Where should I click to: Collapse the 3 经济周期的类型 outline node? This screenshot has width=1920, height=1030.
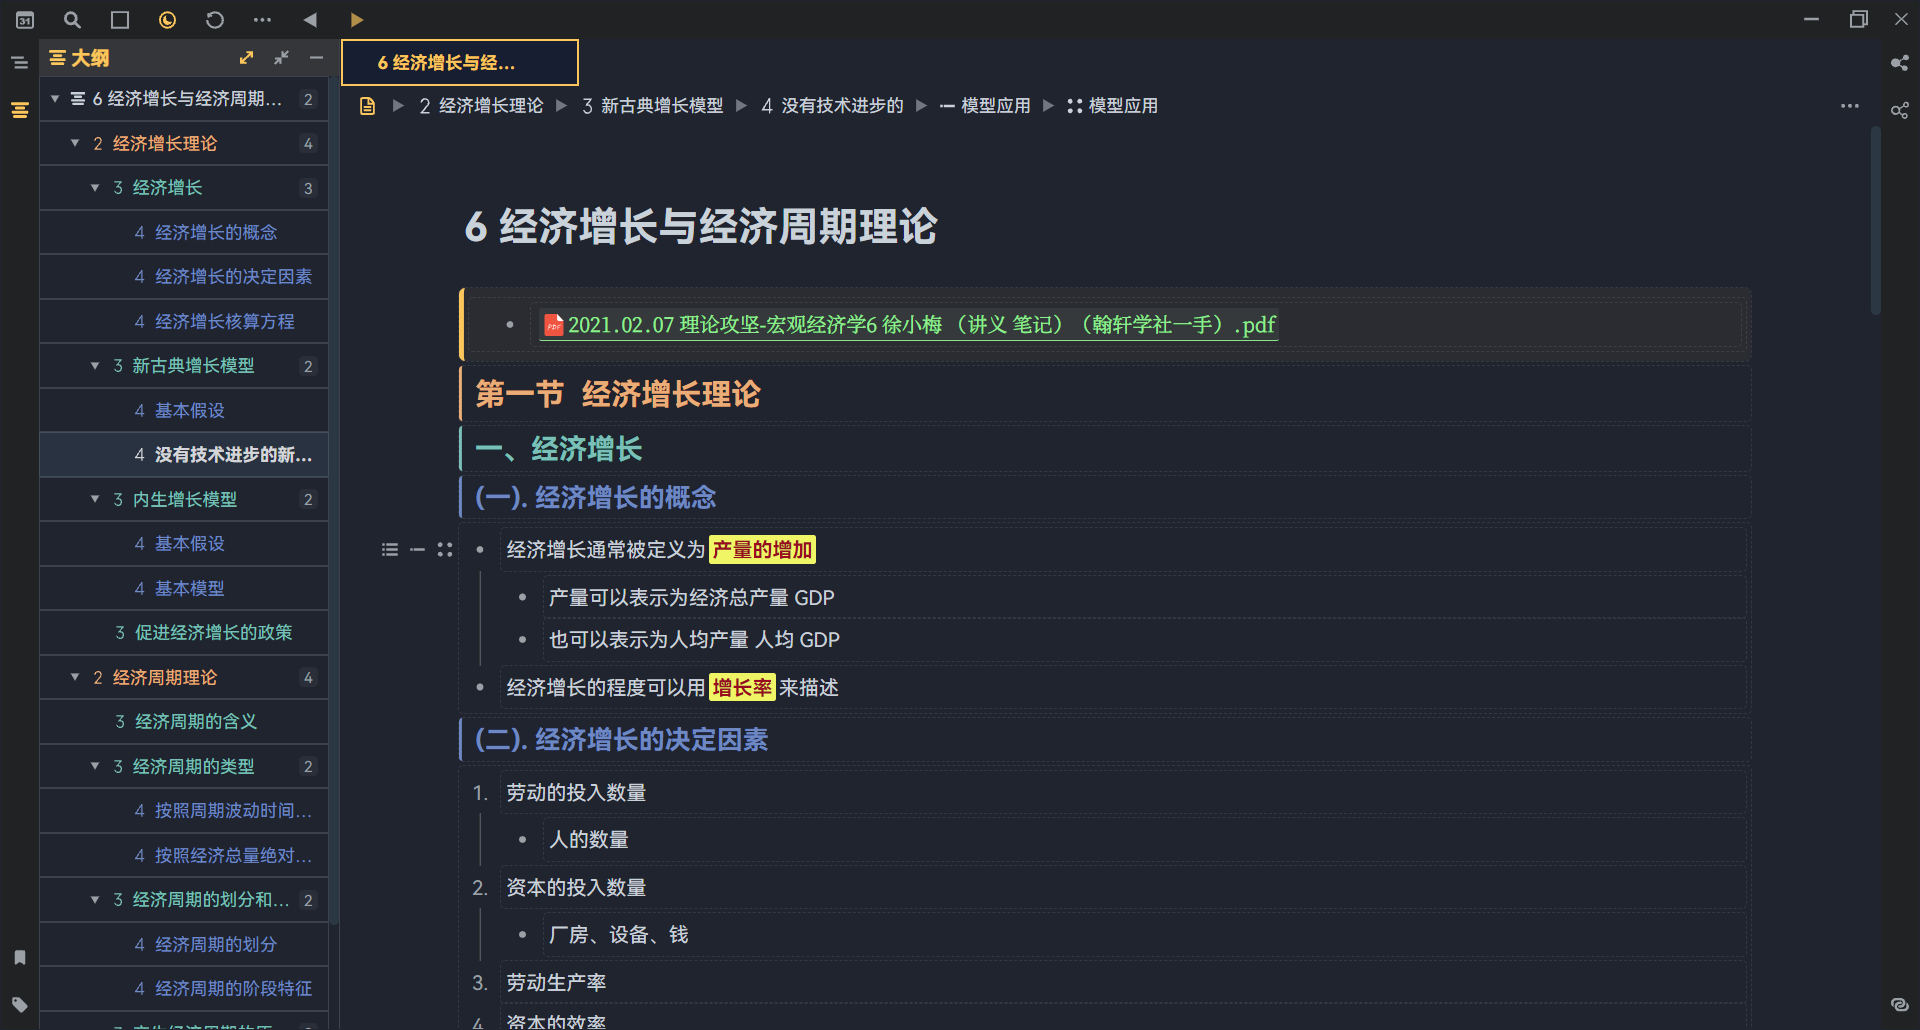[x=95, y=766]
